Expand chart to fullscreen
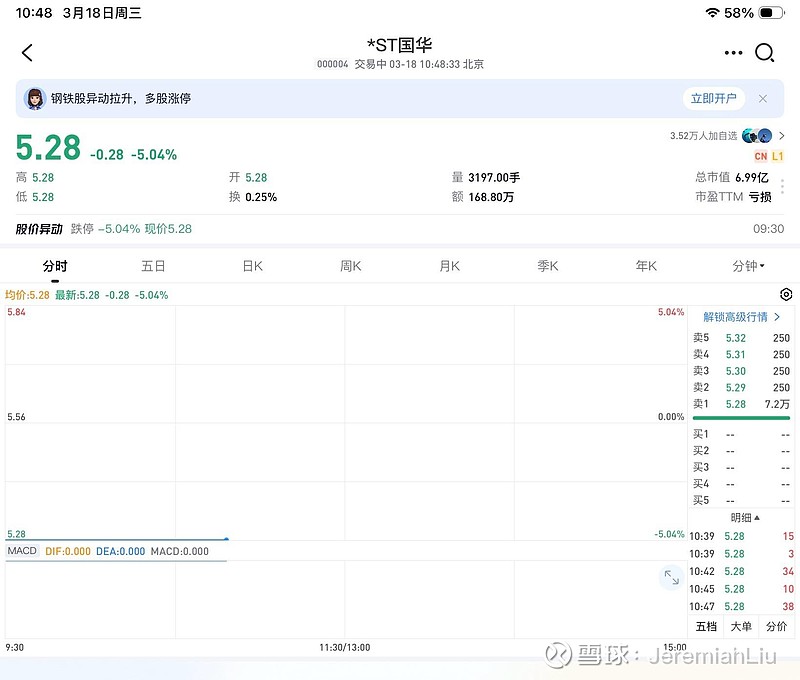This screenshot has height=680, width=800. pyautogui.click(x=671, y=577)
